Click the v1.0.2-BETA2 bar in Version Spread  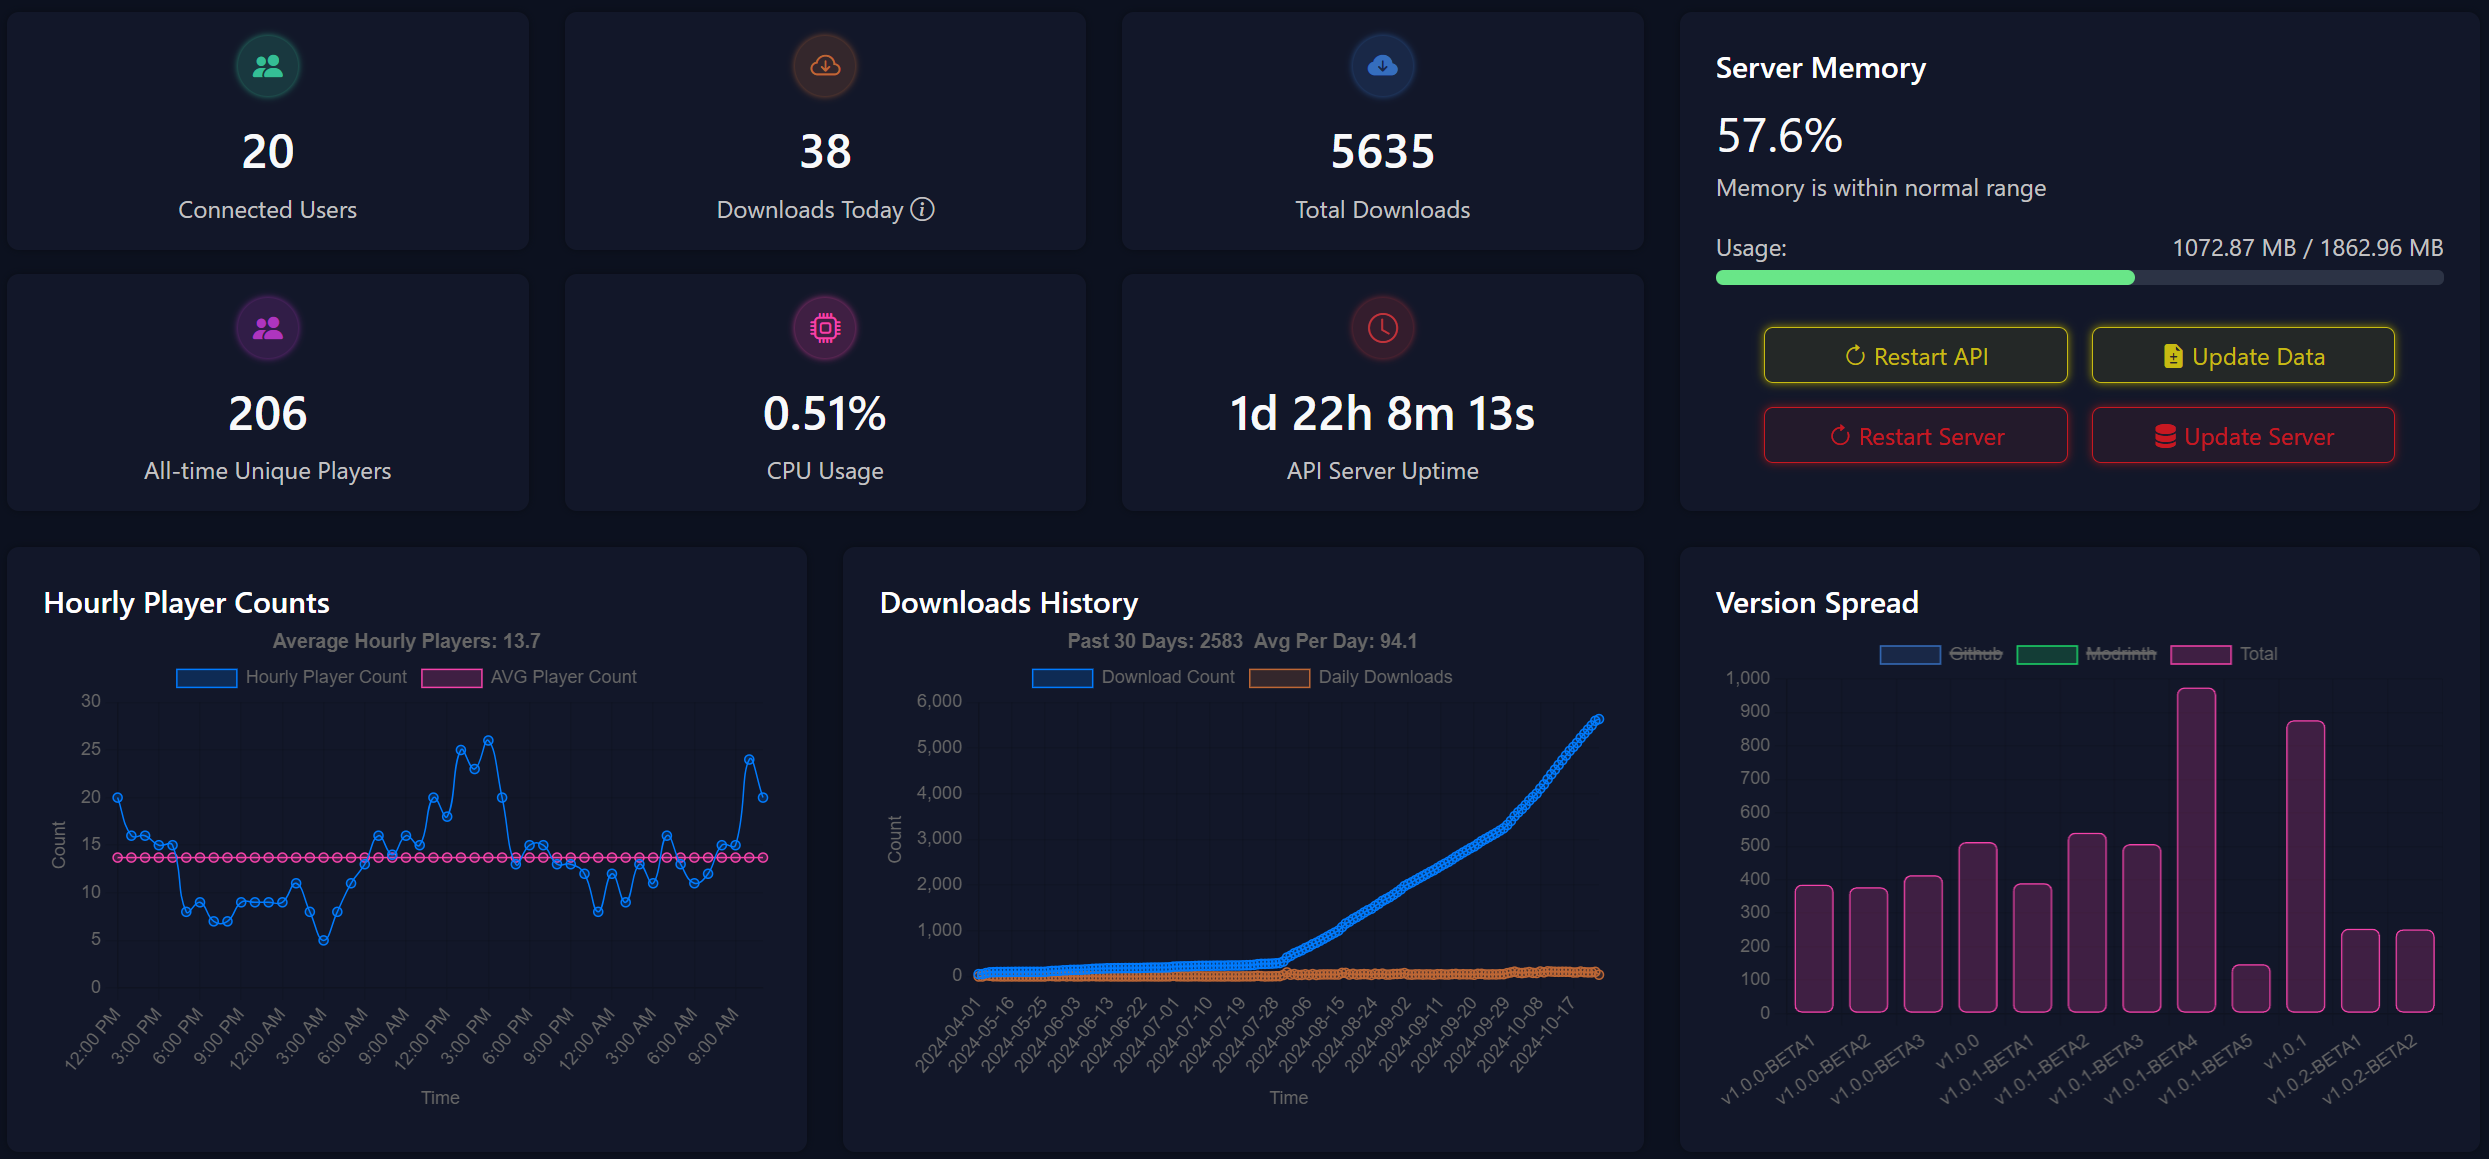pyautogui.click(x=2415, y=971)
